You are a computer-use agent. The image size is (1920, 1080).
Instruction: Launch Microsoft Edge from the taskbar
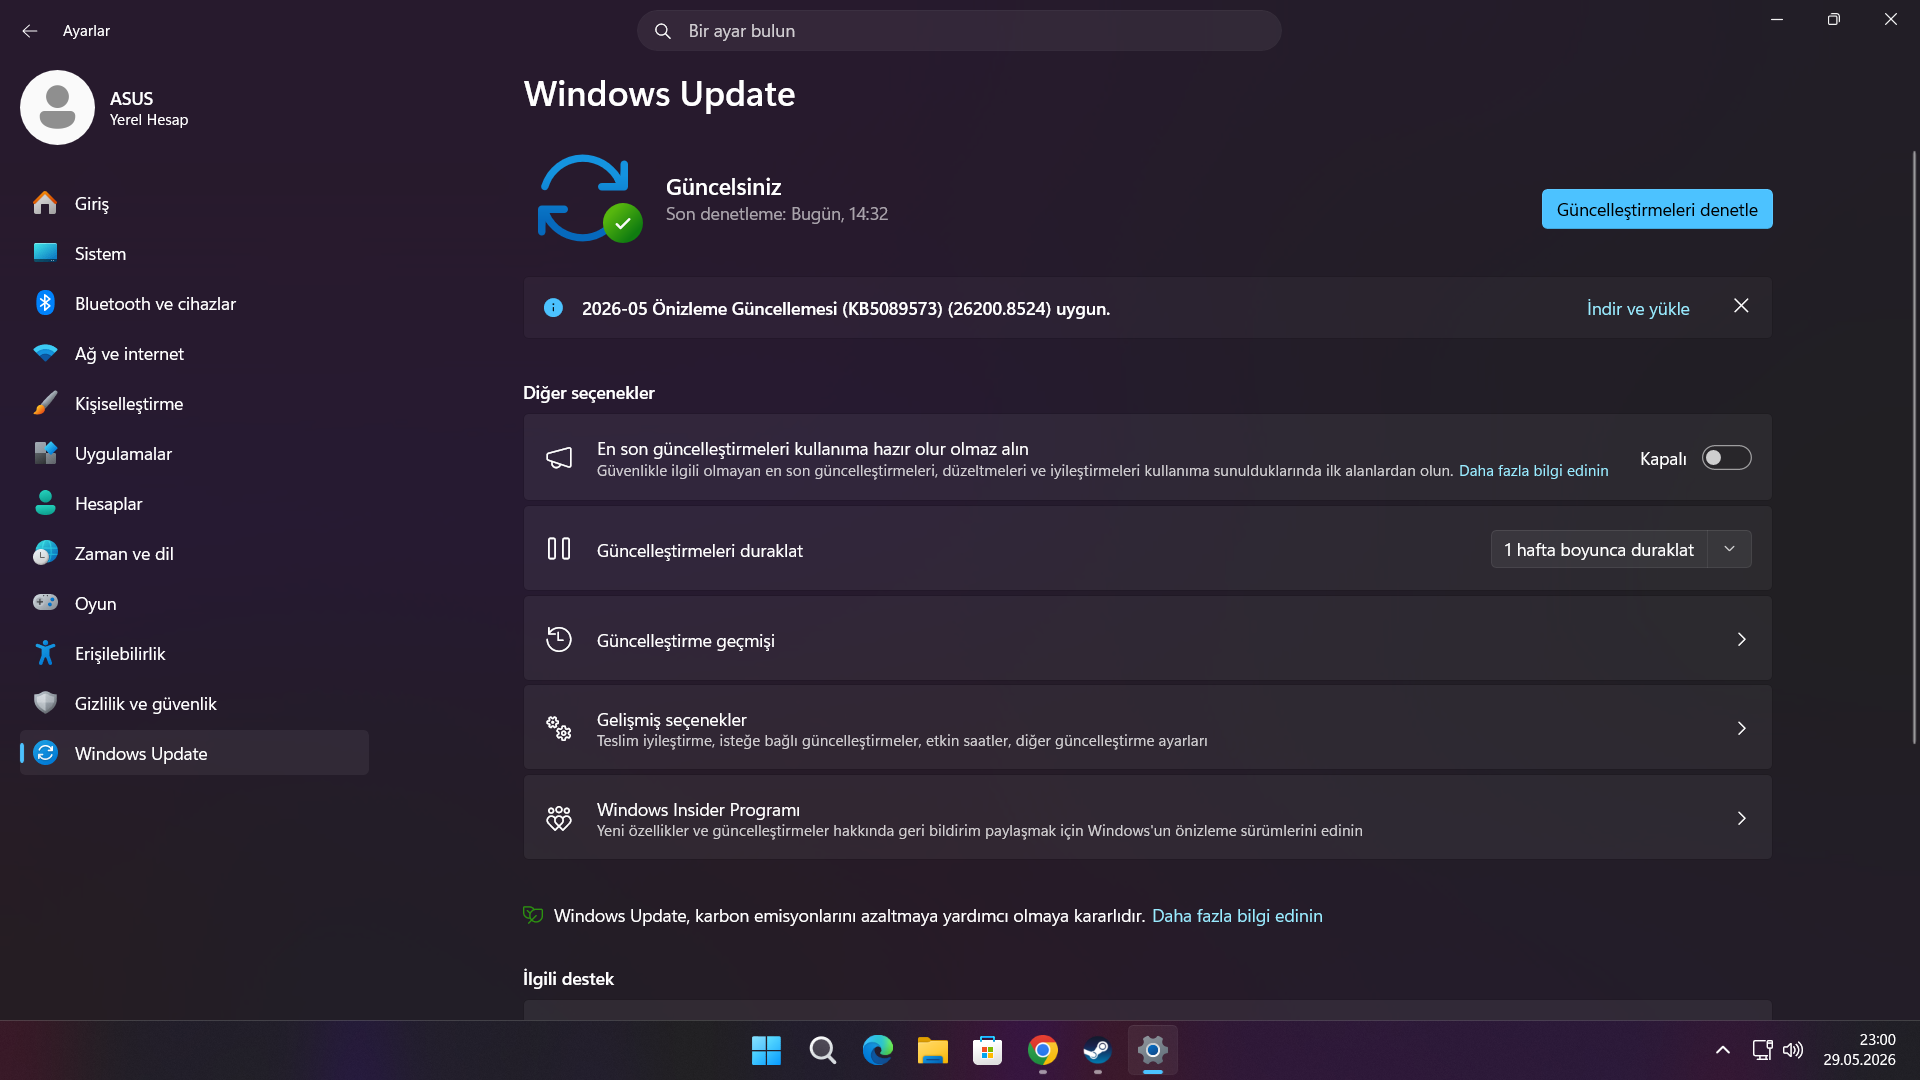(877, 1050)
